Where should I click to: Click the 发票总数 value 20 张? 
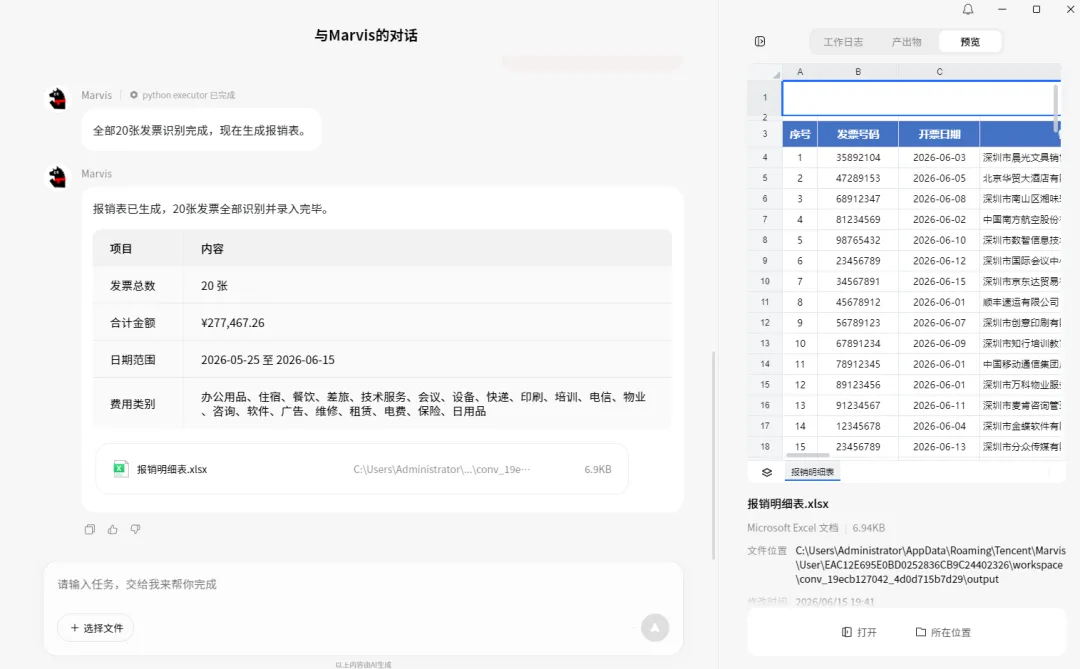pos(214,286)
